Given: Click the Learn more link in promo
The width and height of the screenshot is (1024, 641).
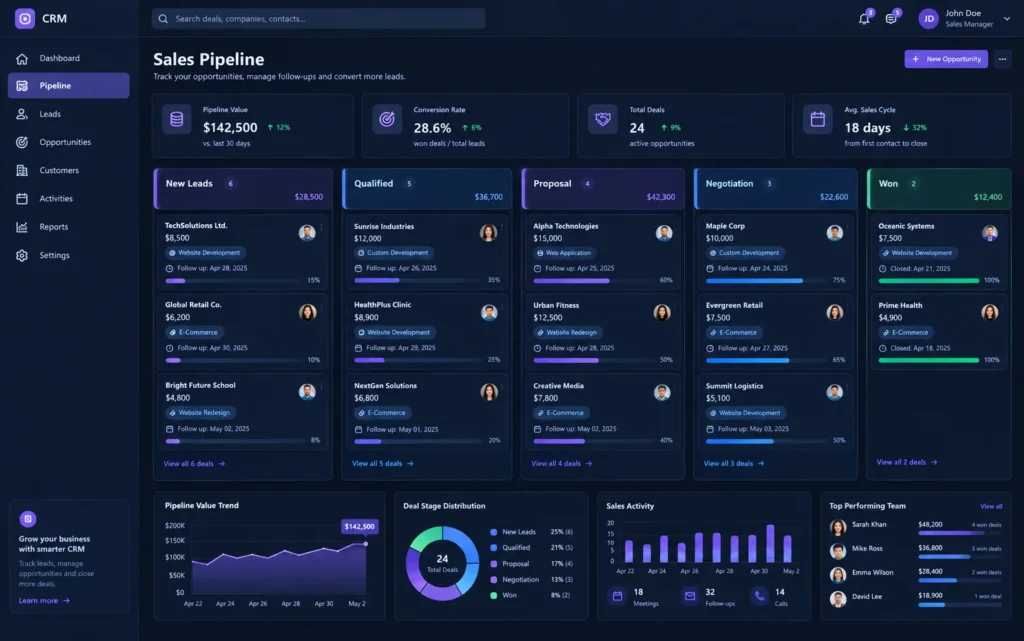Looking at the screenshot, I should tap(44, 601).
